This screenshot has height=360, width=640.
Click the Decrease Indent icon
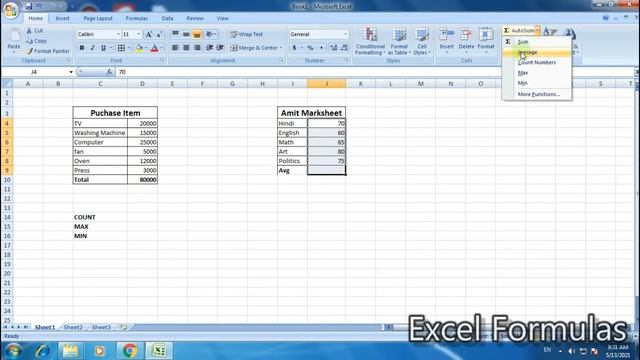tap(209, 48)
